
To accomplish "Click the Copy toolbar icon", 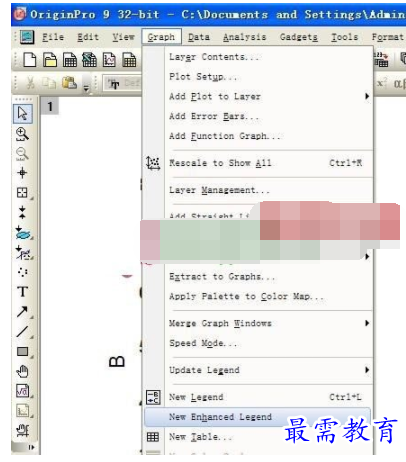I will [49, 83].
